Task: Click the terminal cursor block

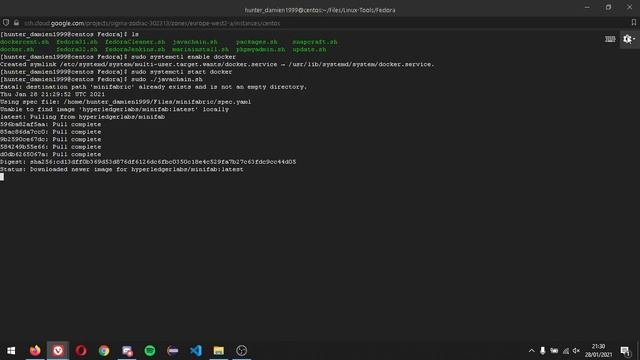Action: click(2, 177)
